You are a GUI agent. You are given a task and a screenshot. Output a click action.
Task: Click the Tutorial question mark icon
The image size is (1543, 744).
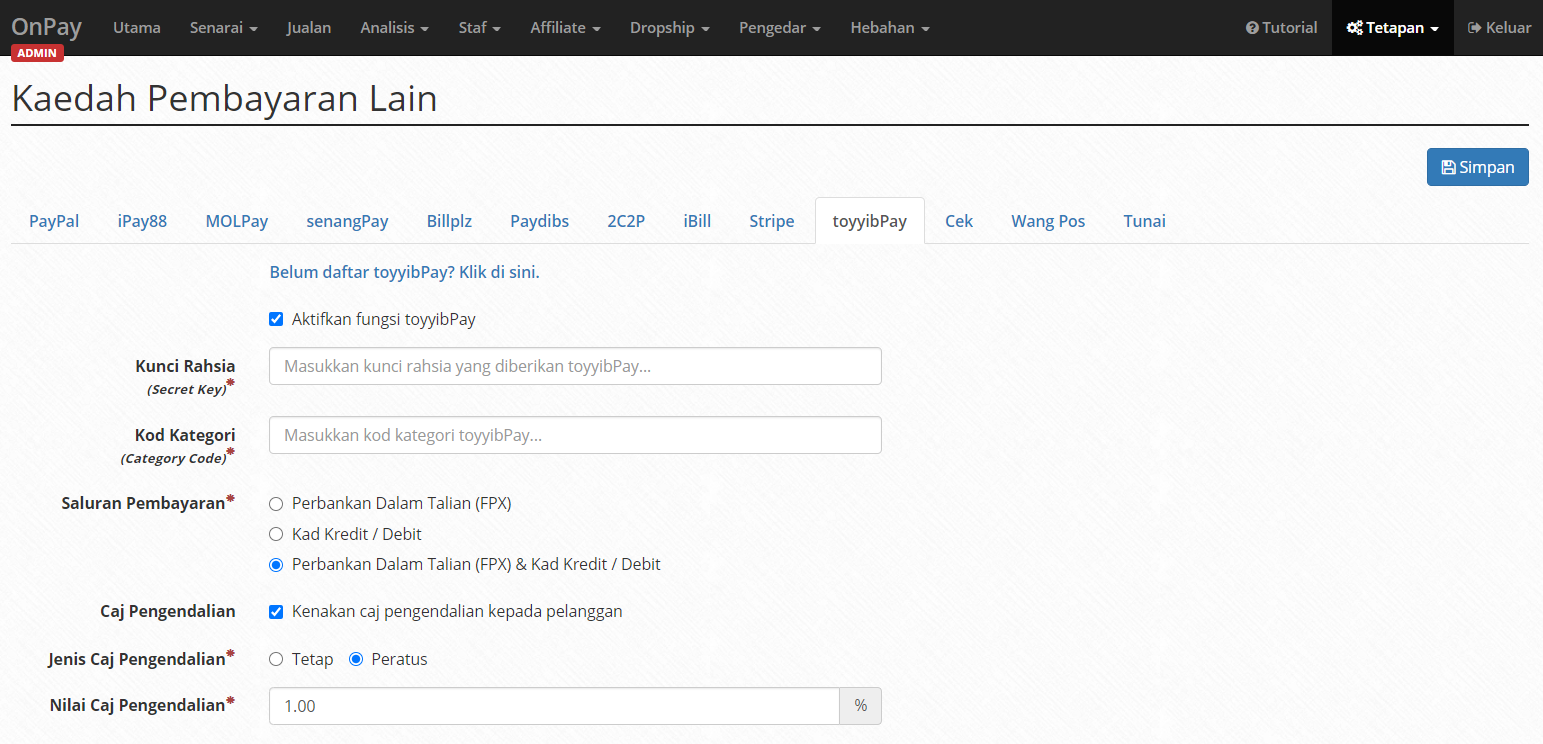click(x=1253, y=27)
